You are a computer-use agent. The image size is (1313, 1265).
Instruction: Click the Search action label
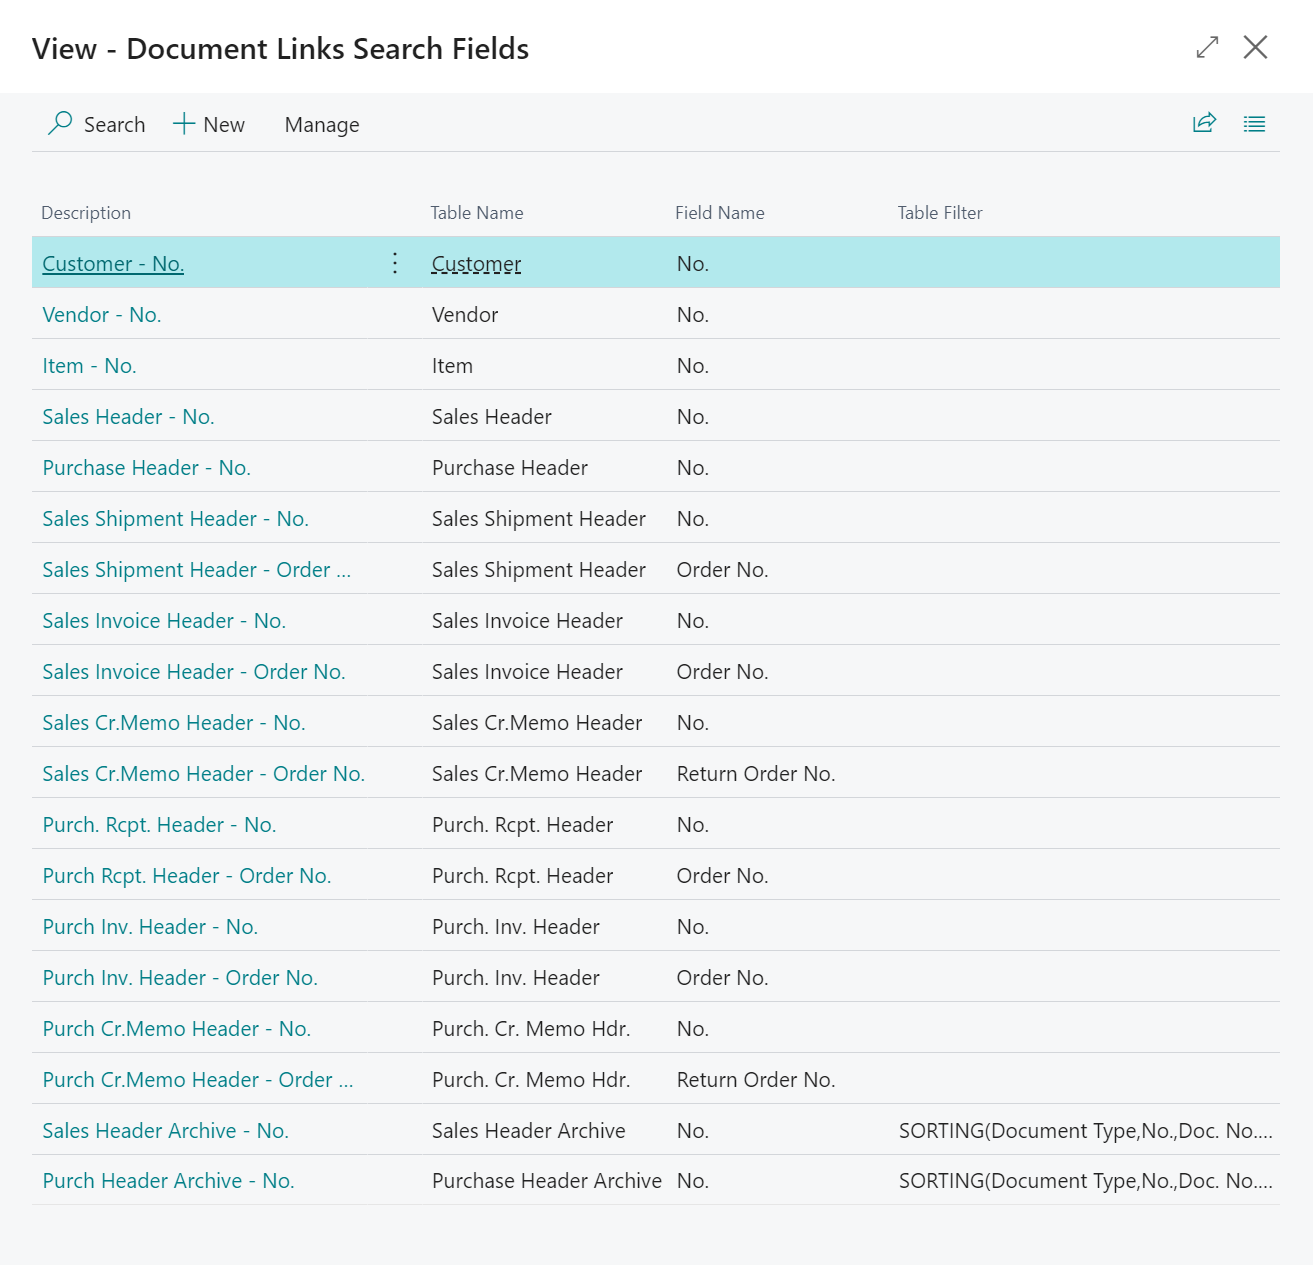[x=114, y=125]
